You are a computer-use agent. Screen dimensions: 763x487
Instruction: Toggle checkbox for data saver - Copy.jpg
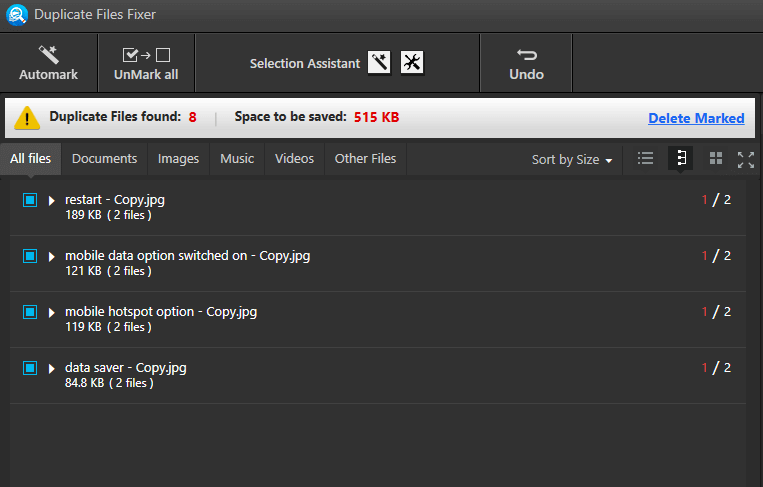tap(30, 368)
